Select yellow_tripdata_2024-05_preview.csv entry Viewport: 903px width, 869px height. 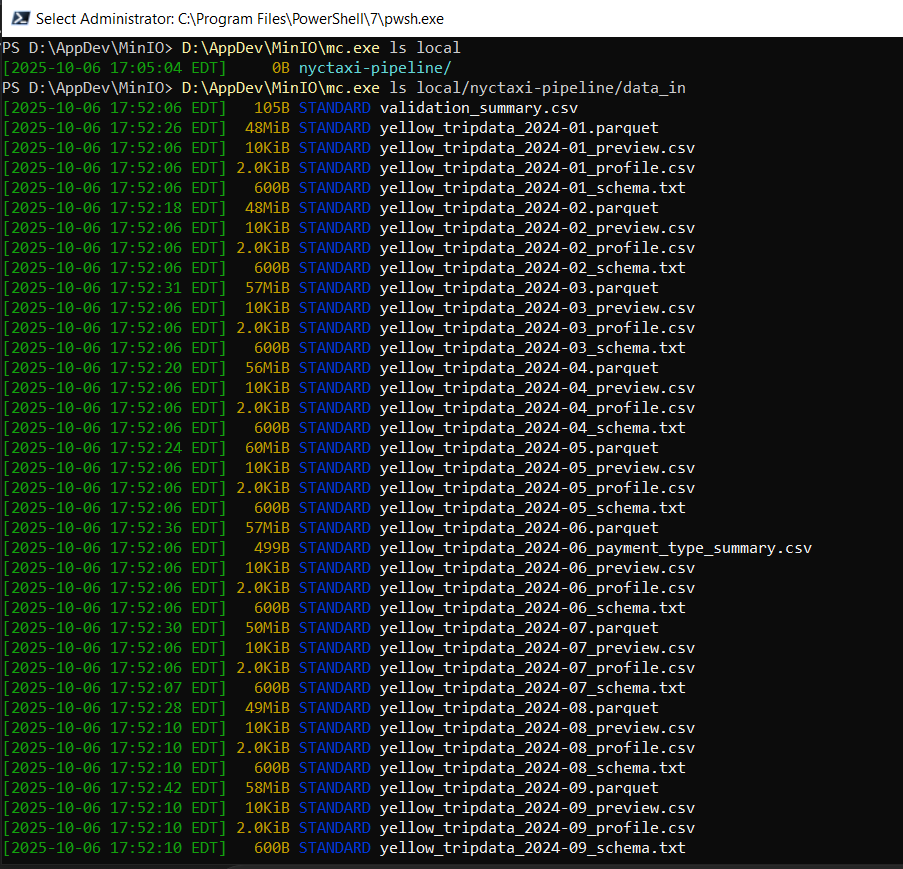tap(537, 468)
